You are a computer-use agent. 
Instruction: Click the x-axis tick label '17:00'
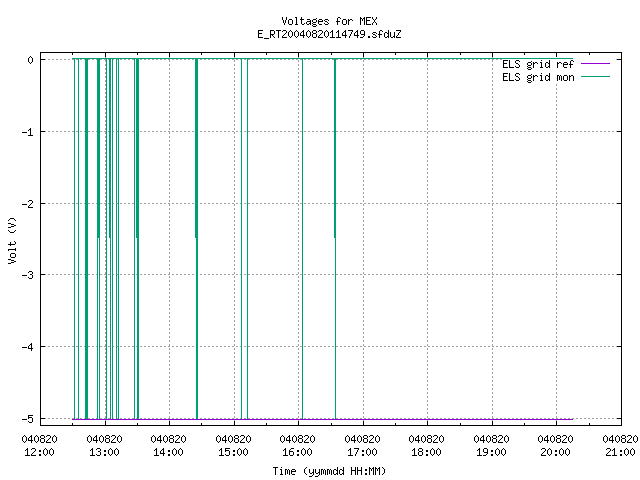(x=362, y=452)
